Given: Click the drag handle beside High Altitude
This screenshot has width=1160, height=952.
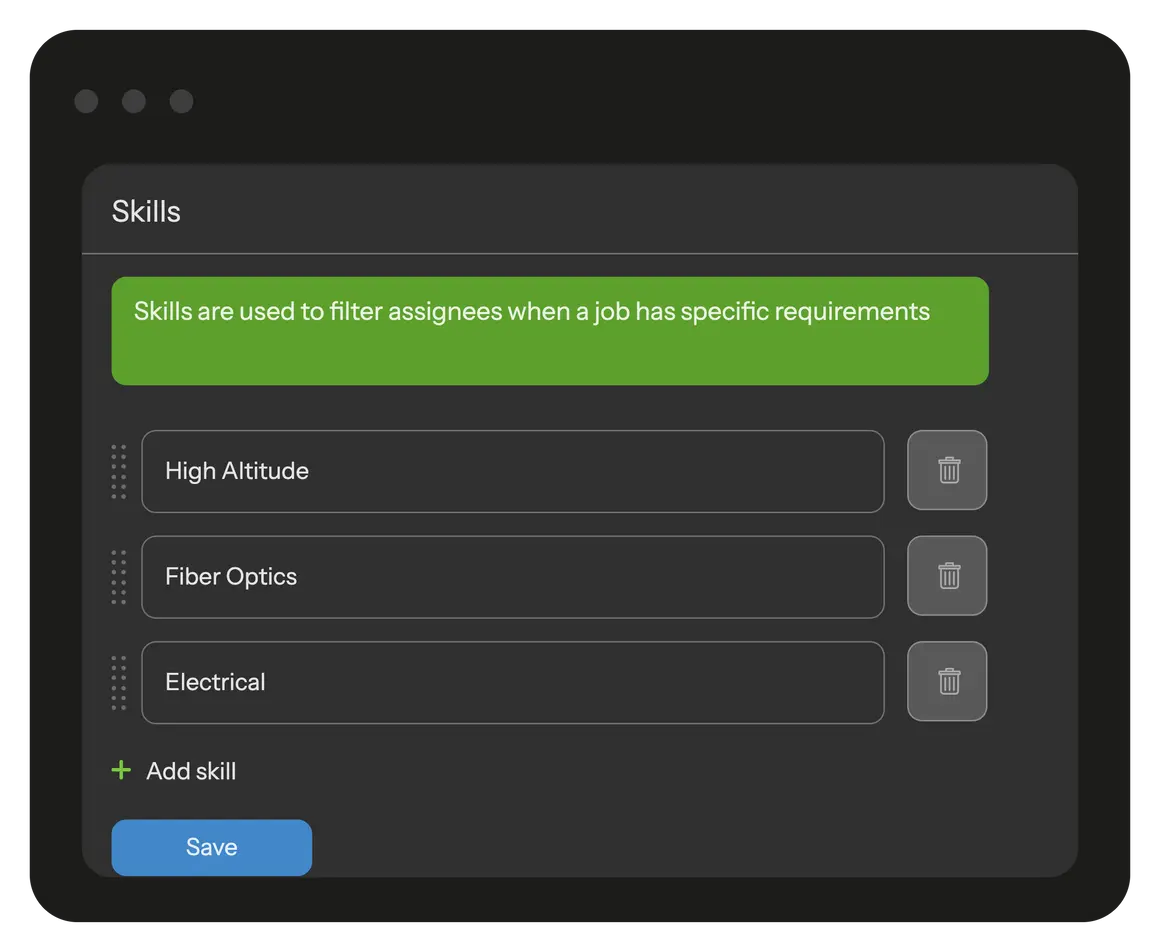Looking at the screenshot, I should click(119, 471).
